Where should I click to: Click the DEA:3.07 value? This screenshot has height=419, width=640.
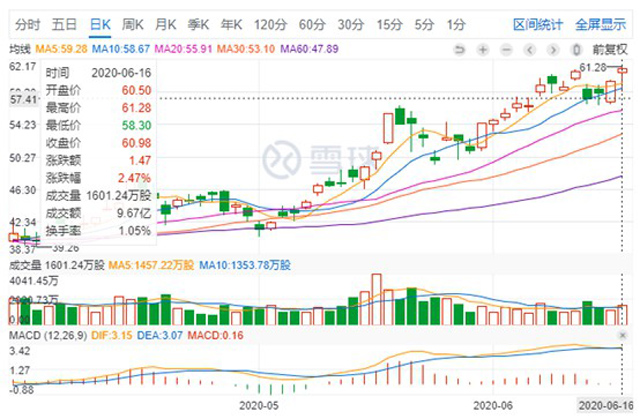coord(160,335)
